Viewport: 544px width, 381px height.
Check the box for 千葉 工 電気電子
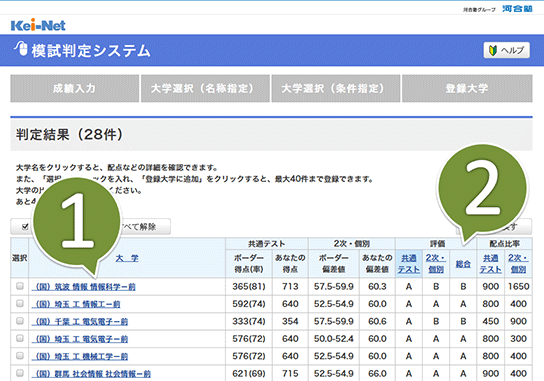coord(20,321)
